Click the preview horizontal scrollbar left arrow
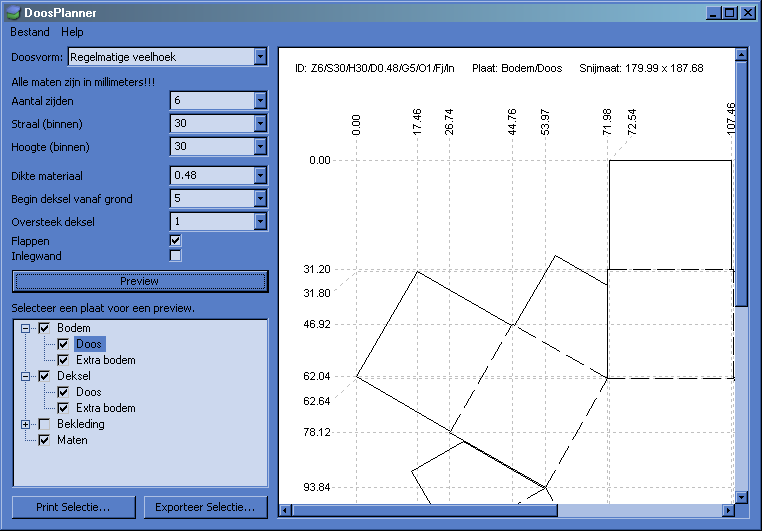The width and height of the screenshot is (762, 531). [286, 511]
